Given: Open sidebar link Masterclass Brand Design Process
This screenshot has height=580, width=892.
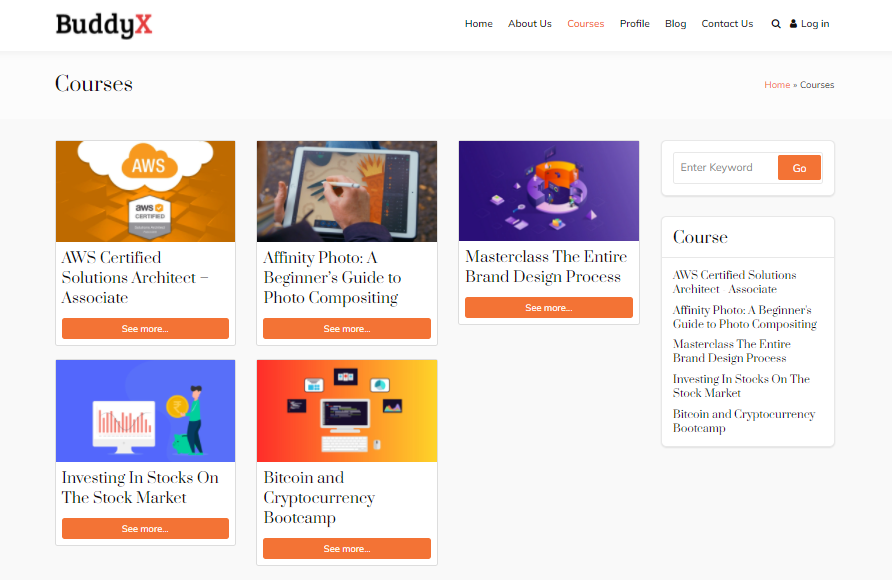Looking at the screenshot, I should 732,351.
